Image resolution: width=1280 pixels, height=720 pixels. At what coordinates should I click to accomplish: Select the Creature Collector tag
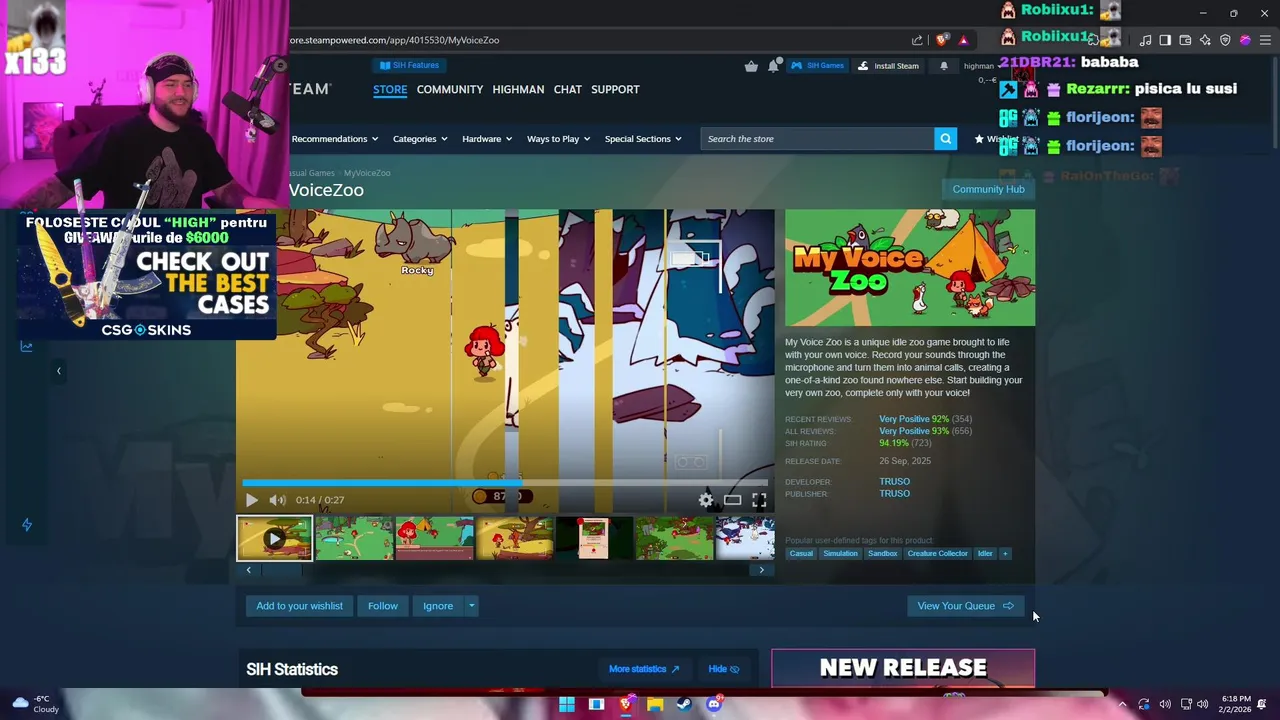[x=937, y=553]
